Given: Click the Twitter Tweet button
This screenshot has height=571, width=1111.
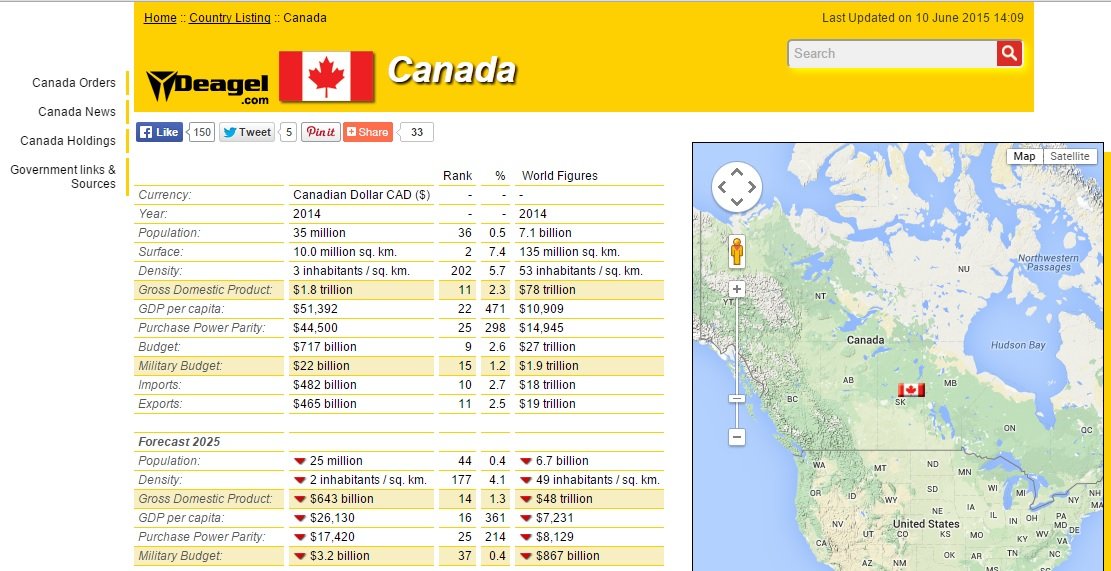Looking at the screenshot, I should click(x=247, y=132).
